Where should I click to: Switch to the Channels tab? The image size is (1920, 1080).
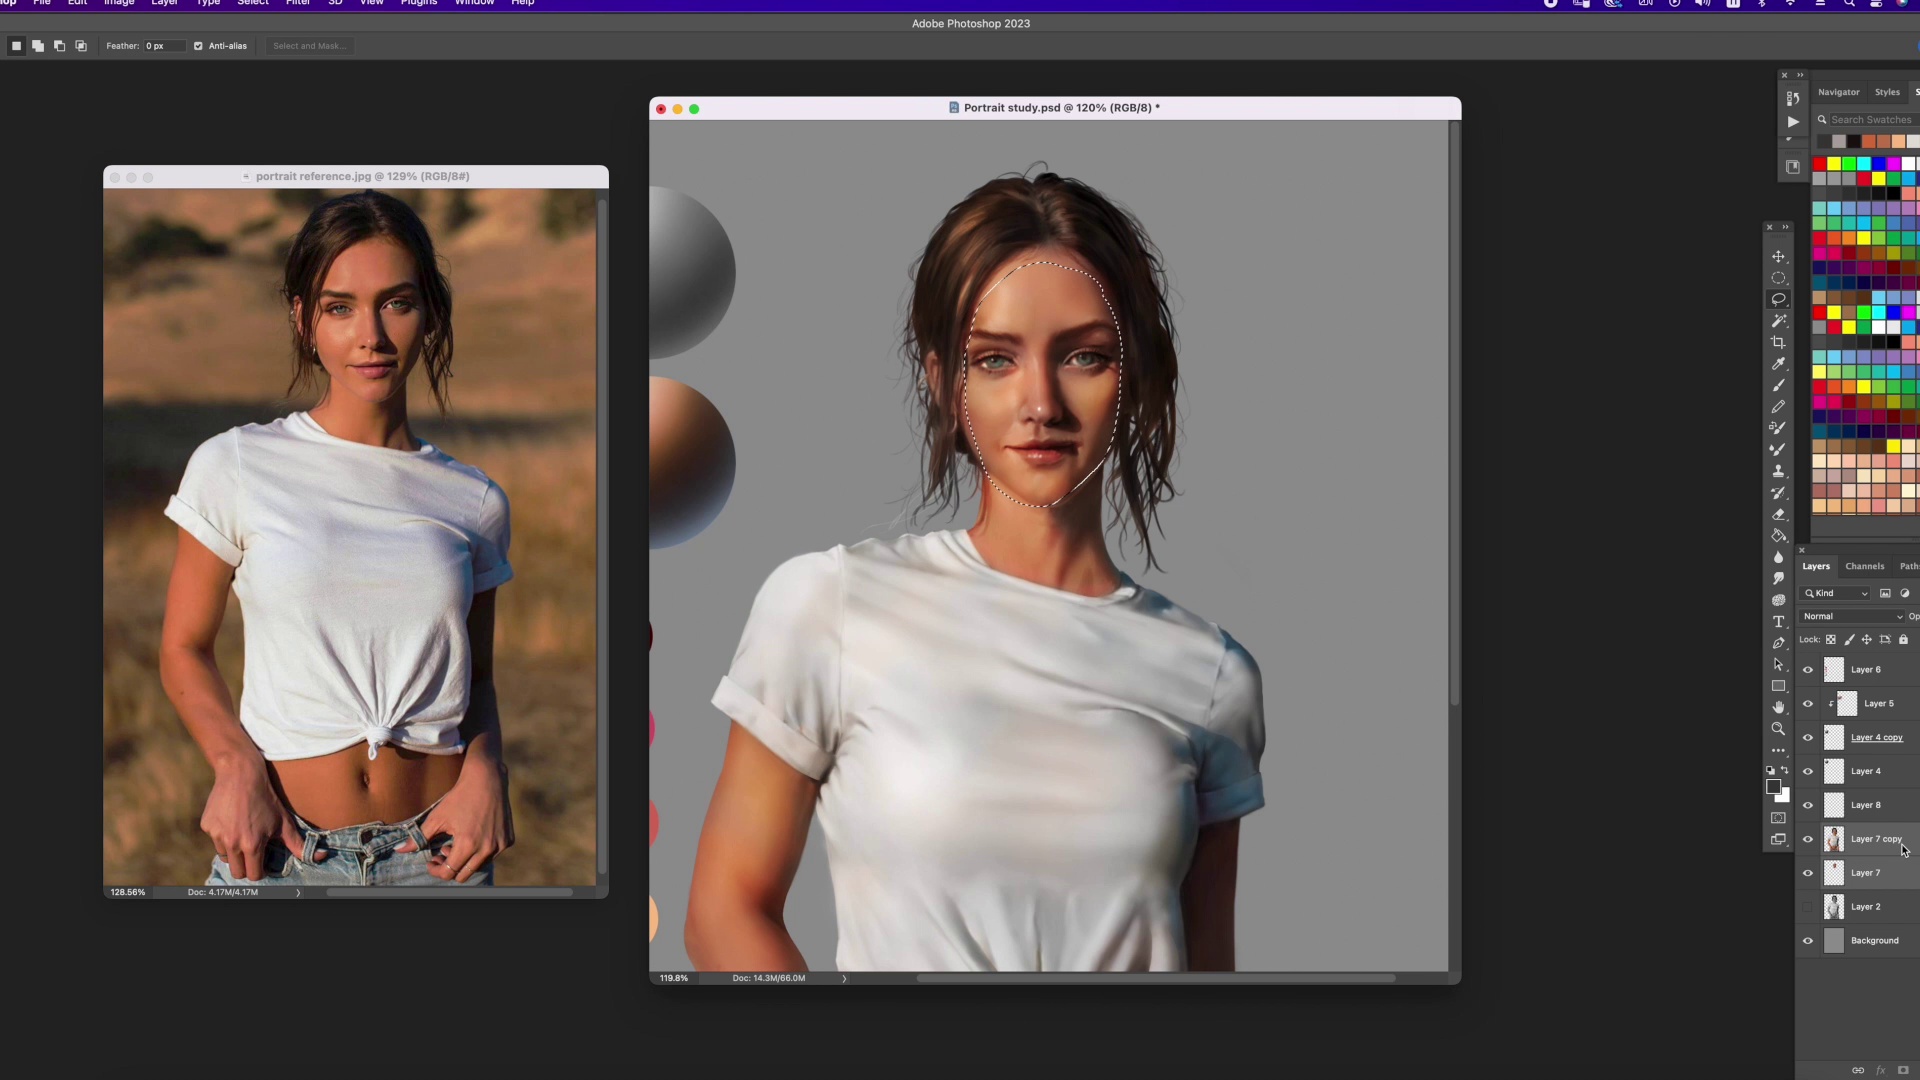click(x=1864, y=567)
